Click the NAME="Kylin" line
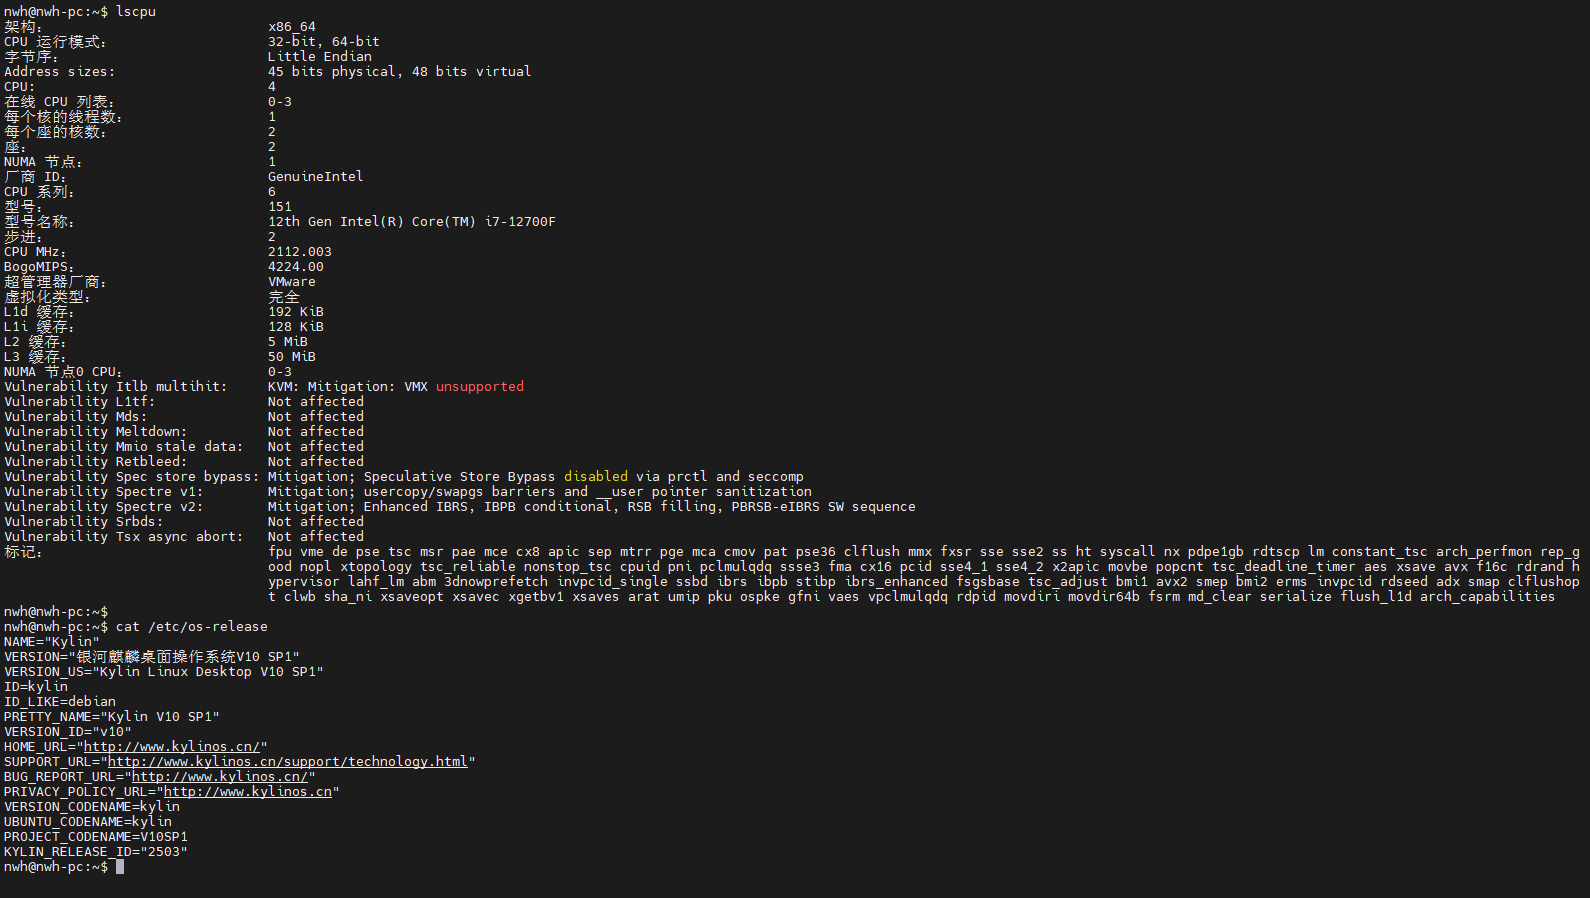 [x=52, y=642]
